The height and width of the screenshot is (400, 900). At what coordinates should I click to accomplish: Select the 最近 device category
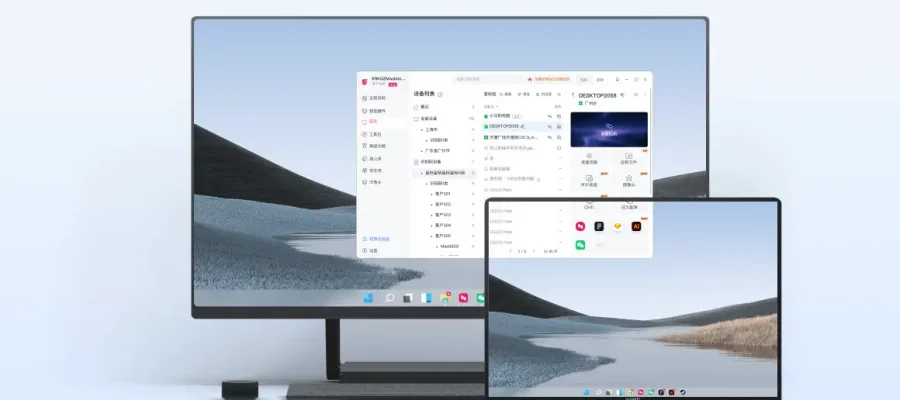pyautogui.click(x=425, y=106)
